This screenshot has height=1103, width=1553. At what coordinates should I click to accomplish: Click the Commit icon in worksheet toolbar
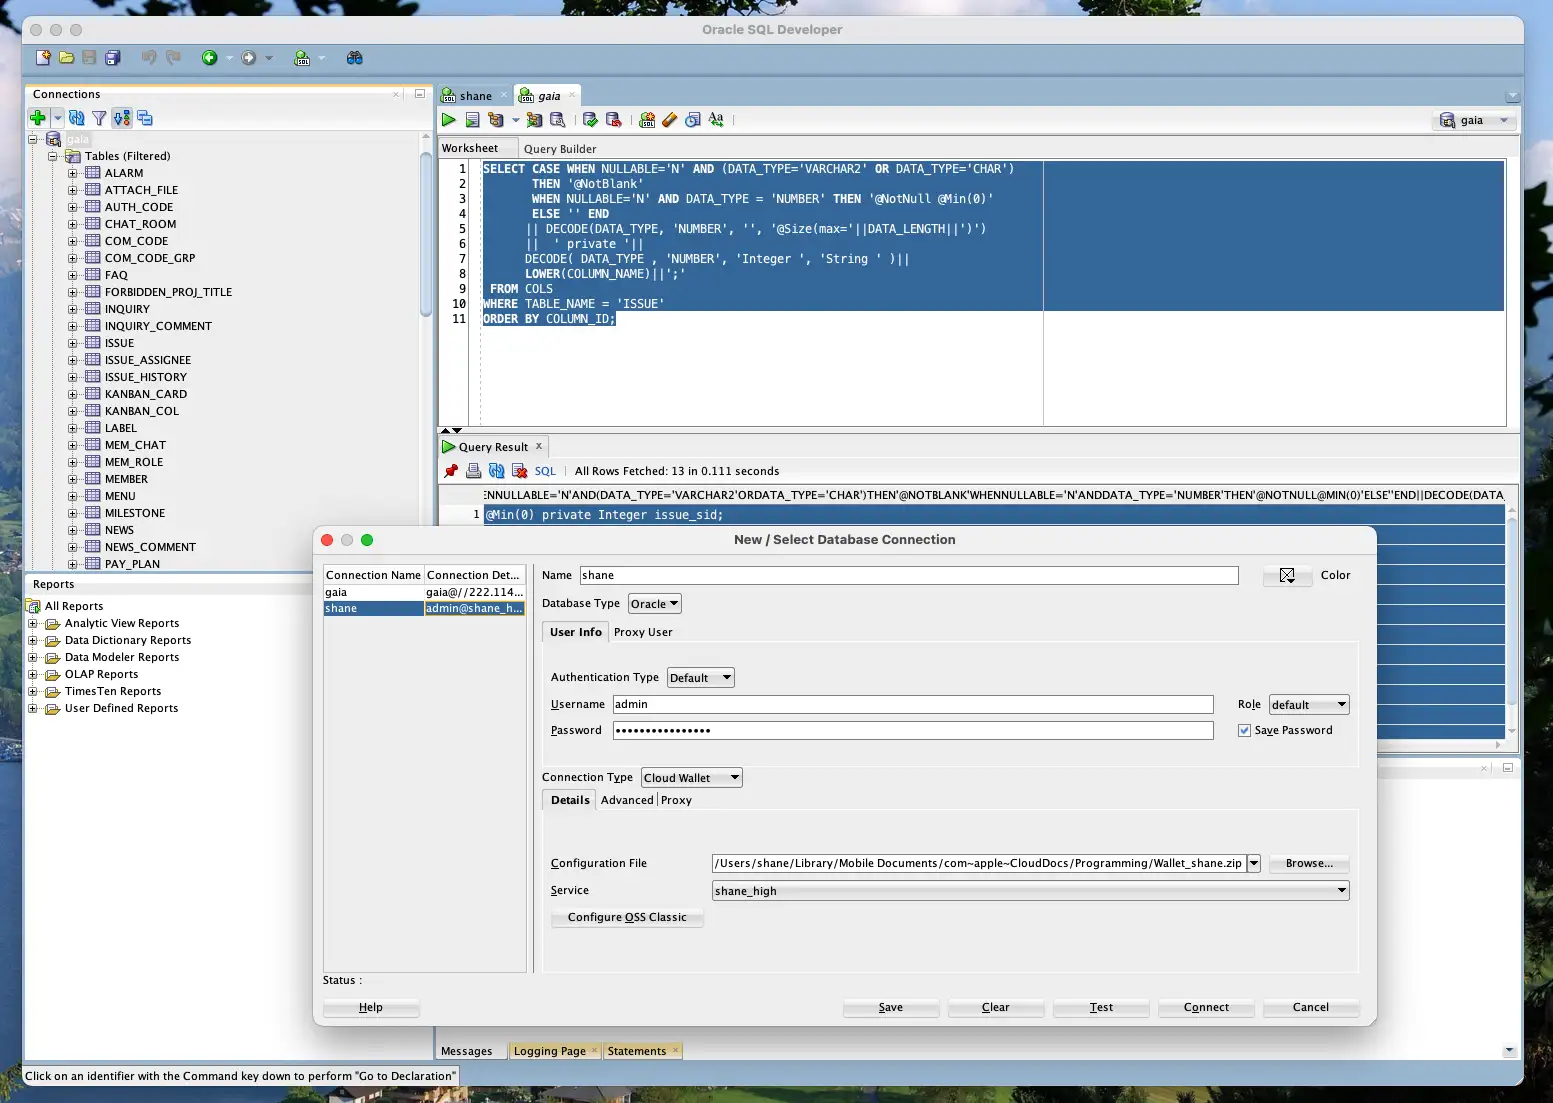(591, 120)
